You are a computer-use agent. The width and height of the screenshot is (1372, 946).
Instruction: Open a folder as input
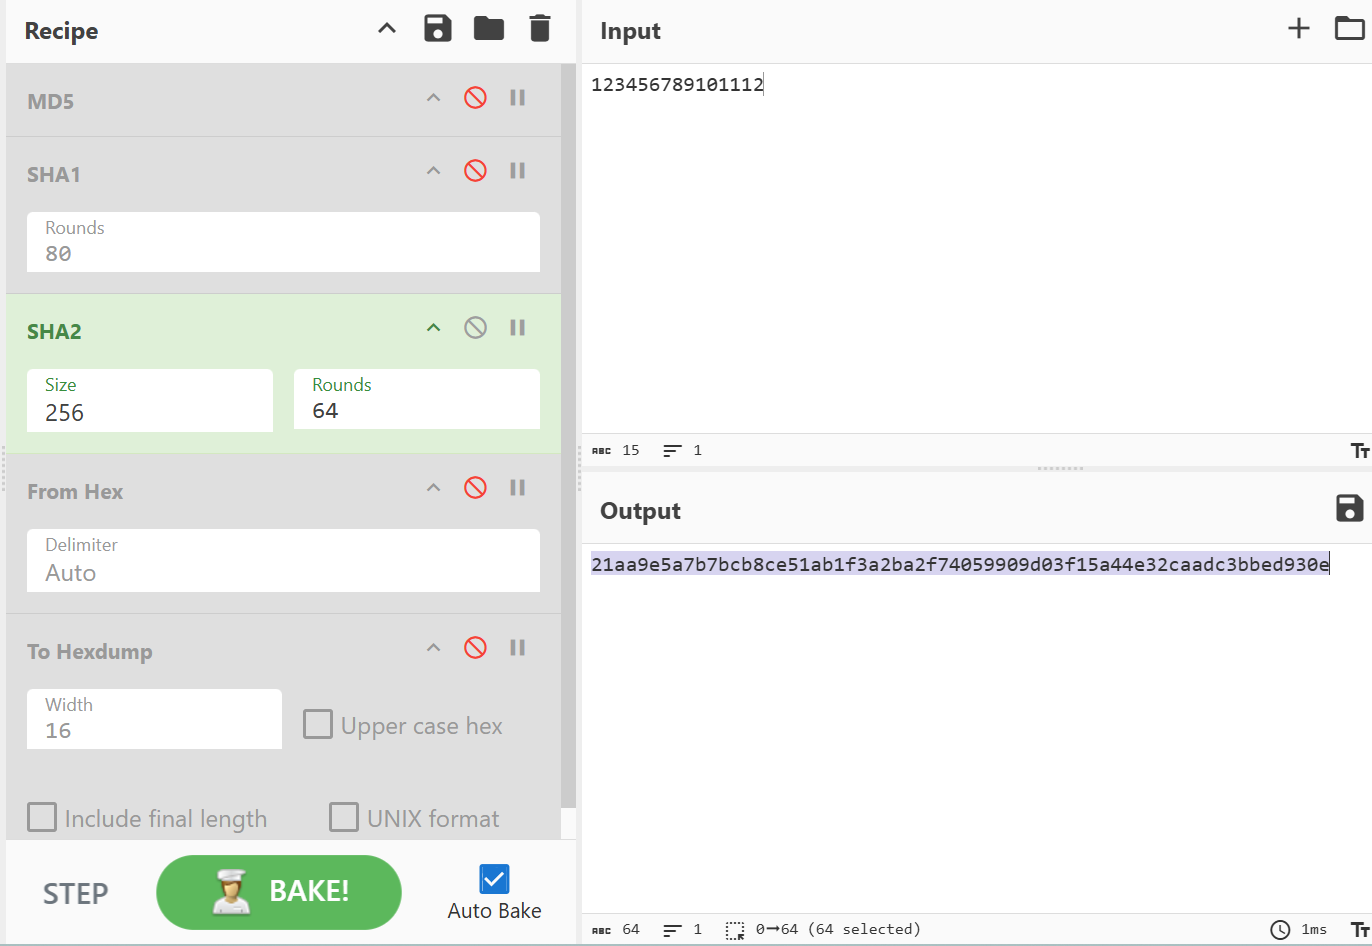pos(1350,28)
